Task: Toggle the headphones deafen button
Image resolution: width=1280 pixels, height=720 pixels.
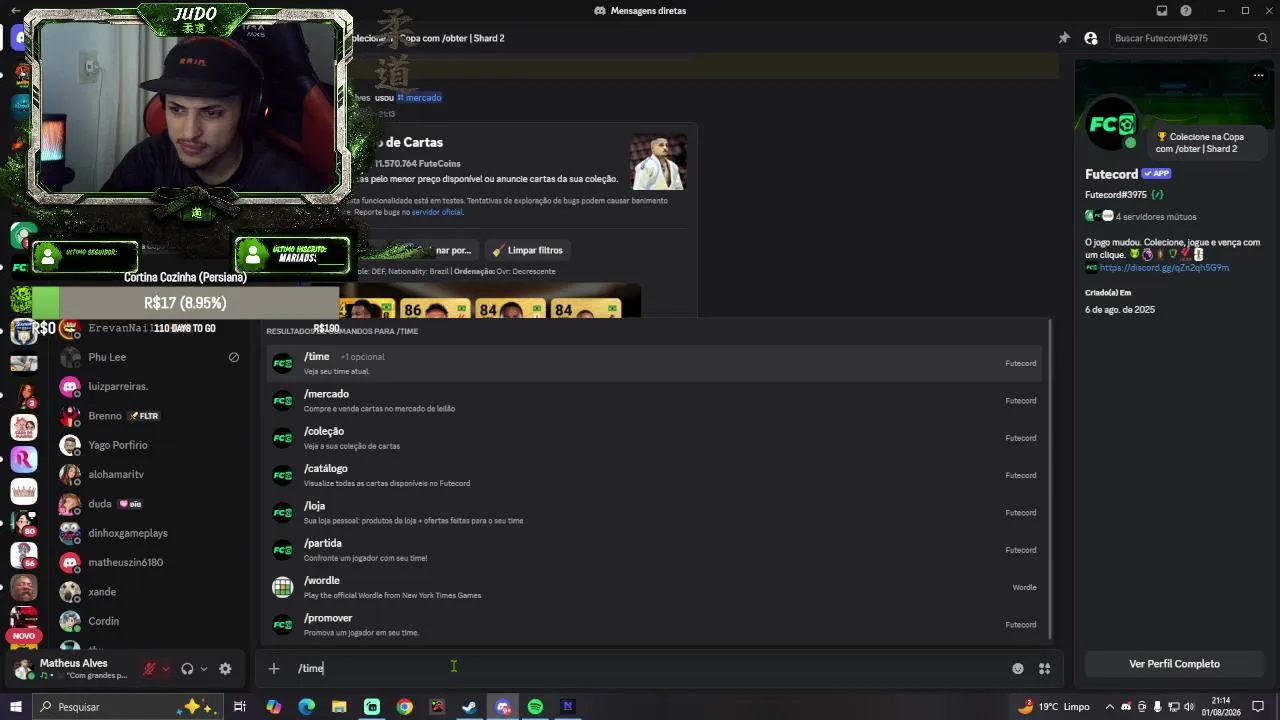Action: pos(187,669)
